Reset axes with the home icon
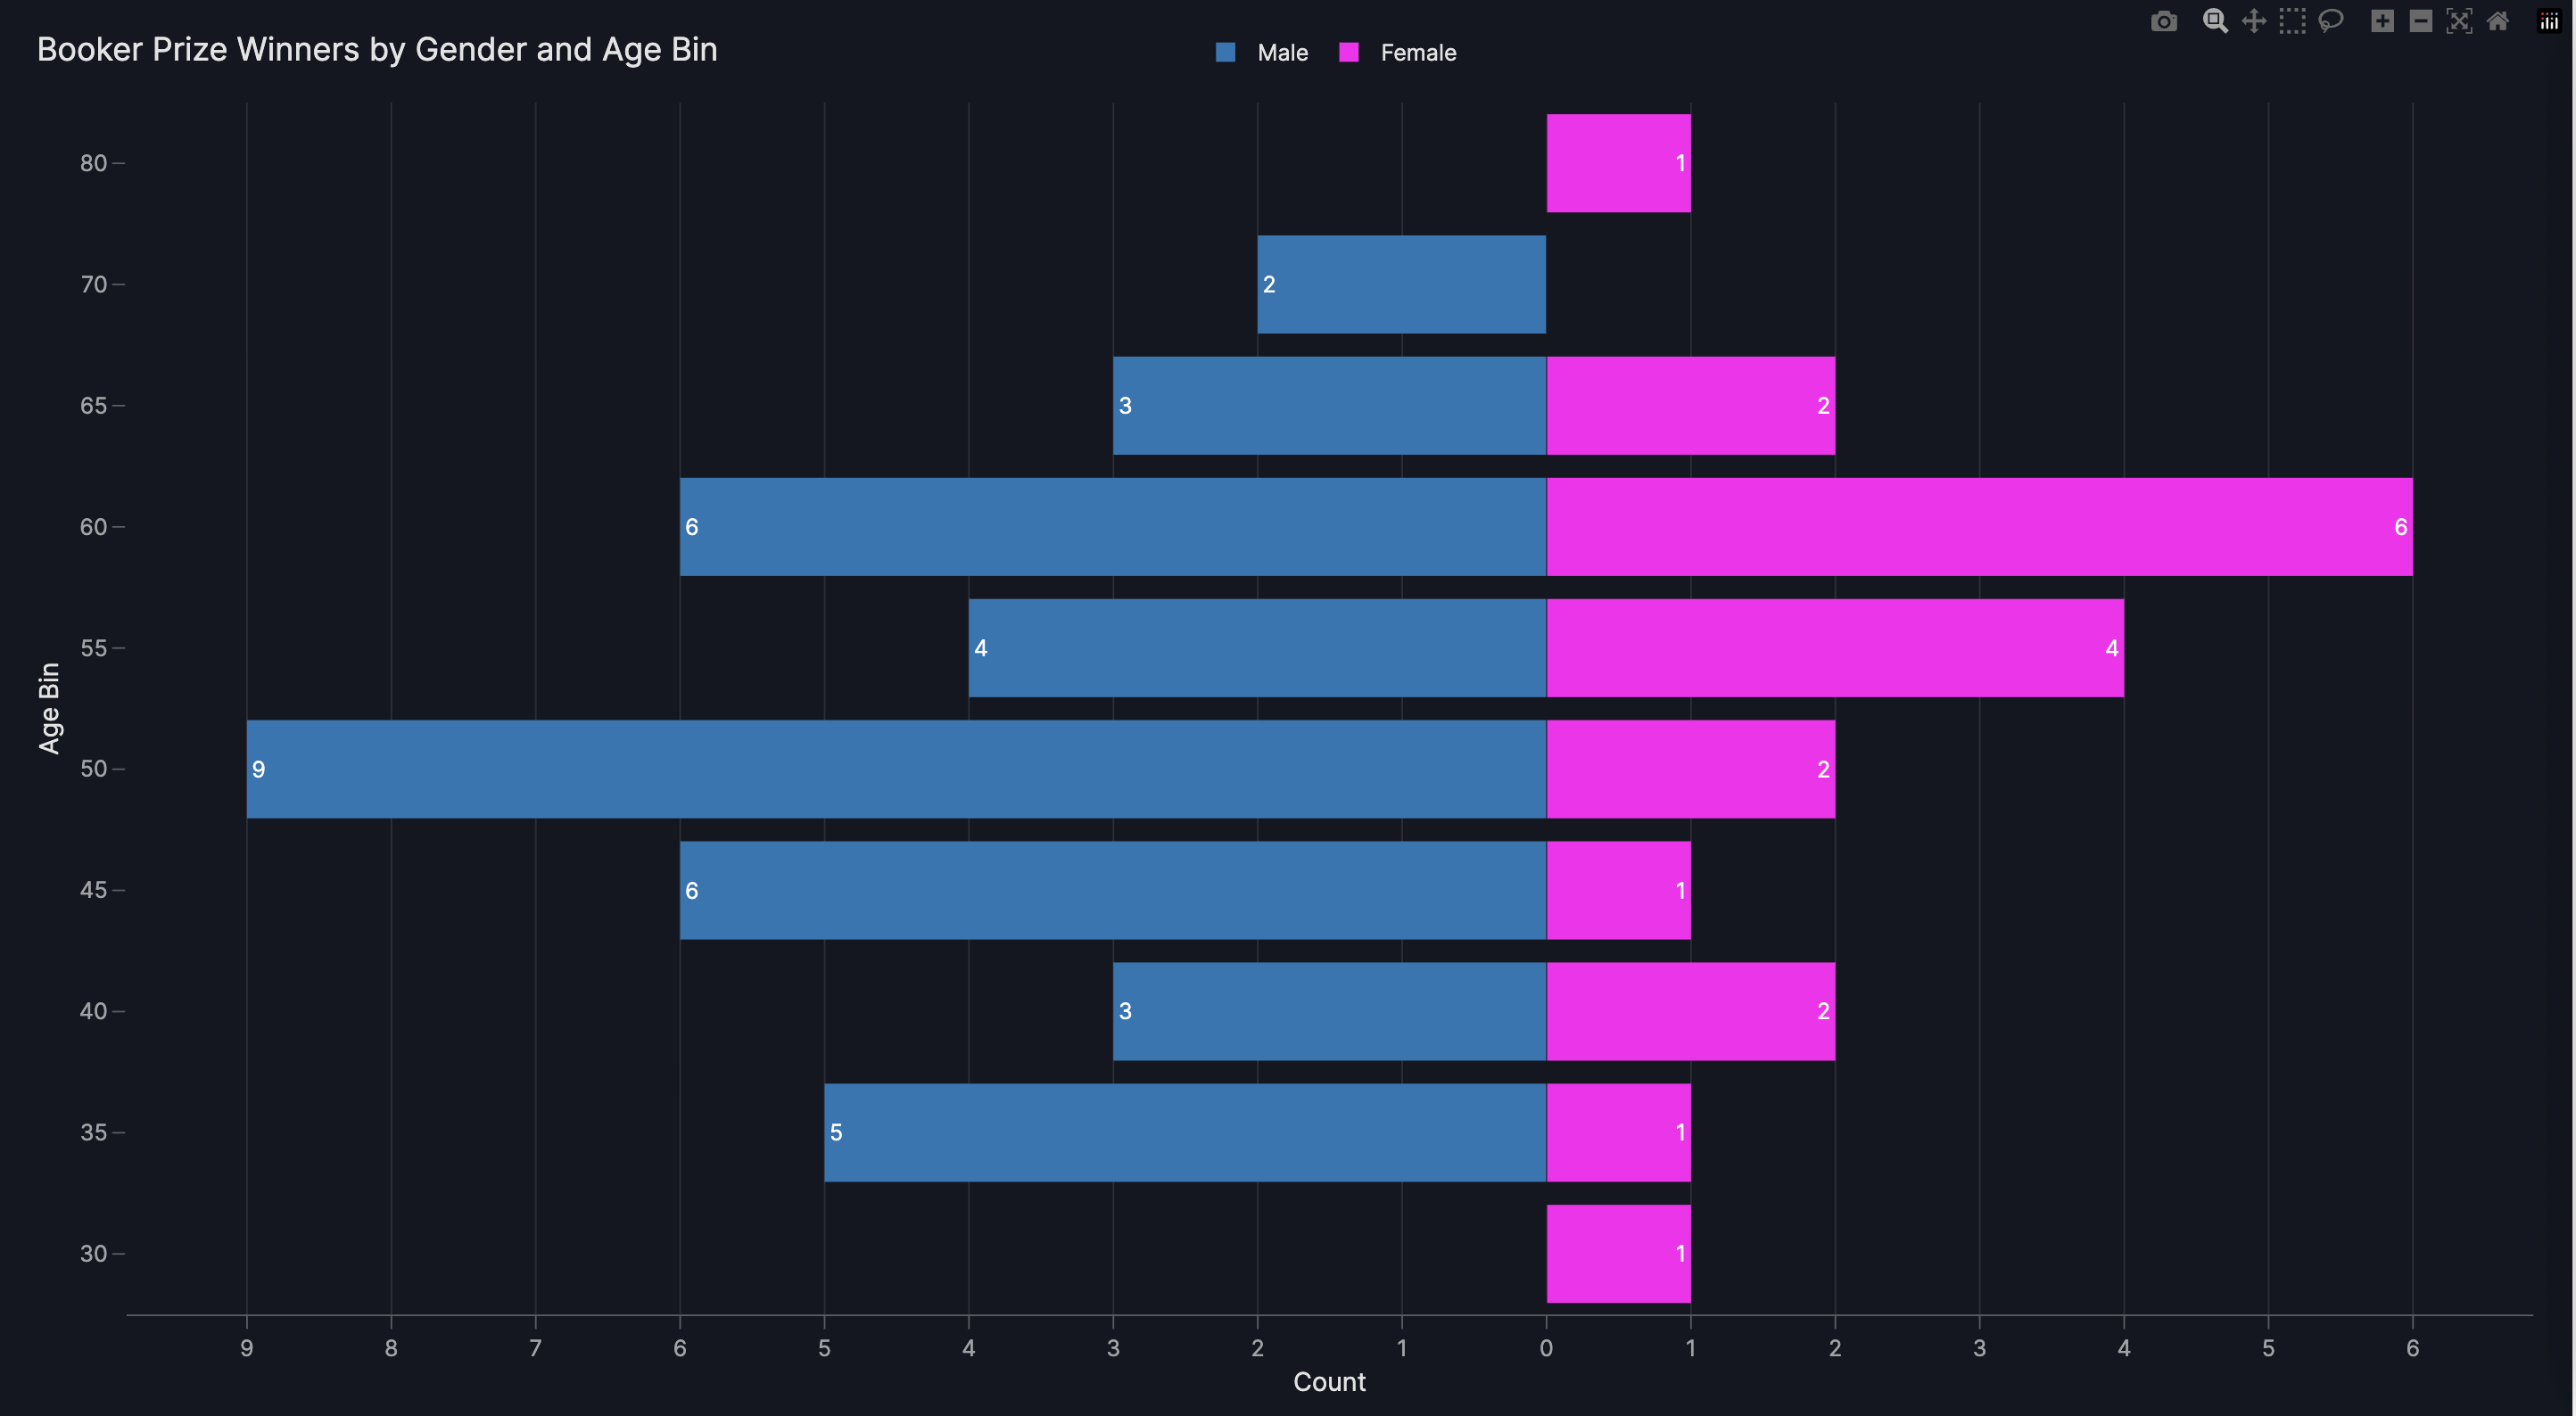2576x1416 pixels. pyautogui.click(x=2498, y=22)
